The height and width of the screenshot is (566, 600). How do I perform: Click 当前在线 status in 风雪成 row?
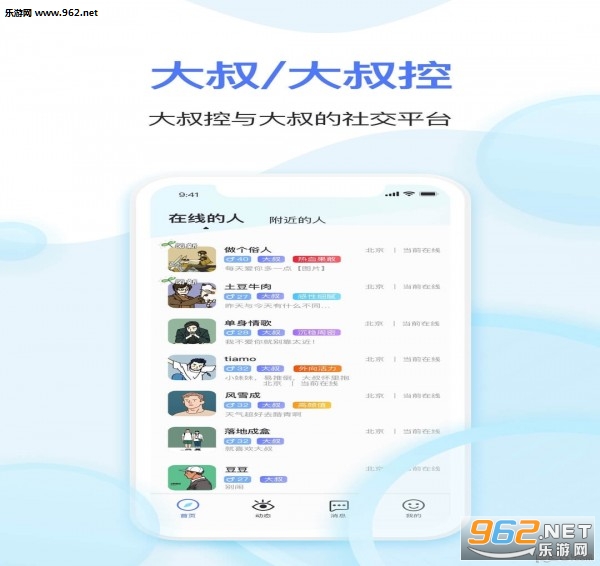coord(421,396)
